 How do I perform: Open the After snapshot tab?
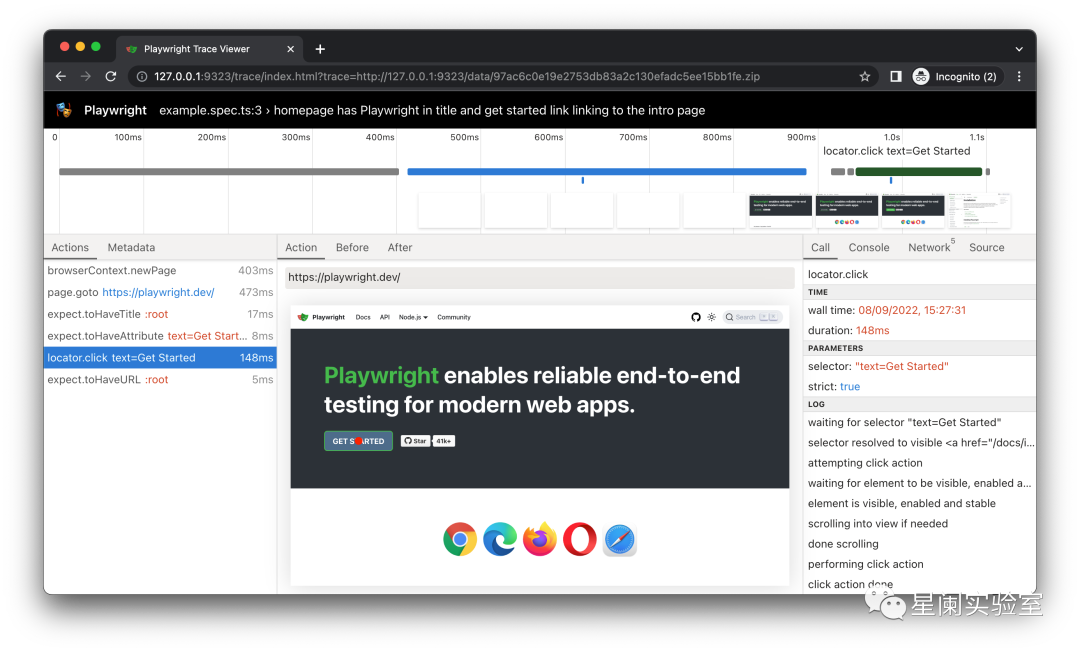[x=399, y=247]
